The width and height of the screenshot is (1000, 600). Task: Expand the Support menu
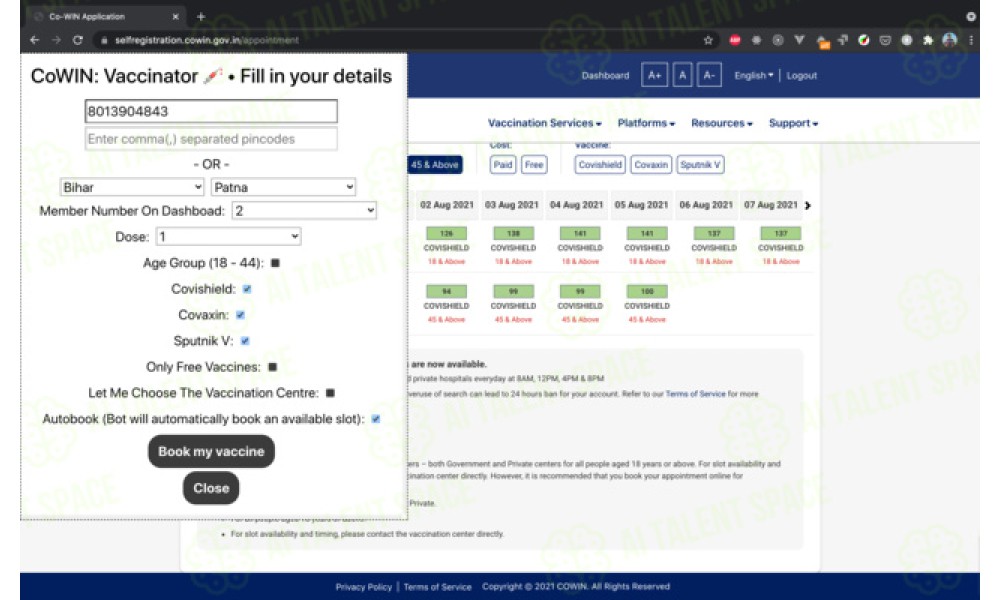pyautogui.click(x=793, y=123)
